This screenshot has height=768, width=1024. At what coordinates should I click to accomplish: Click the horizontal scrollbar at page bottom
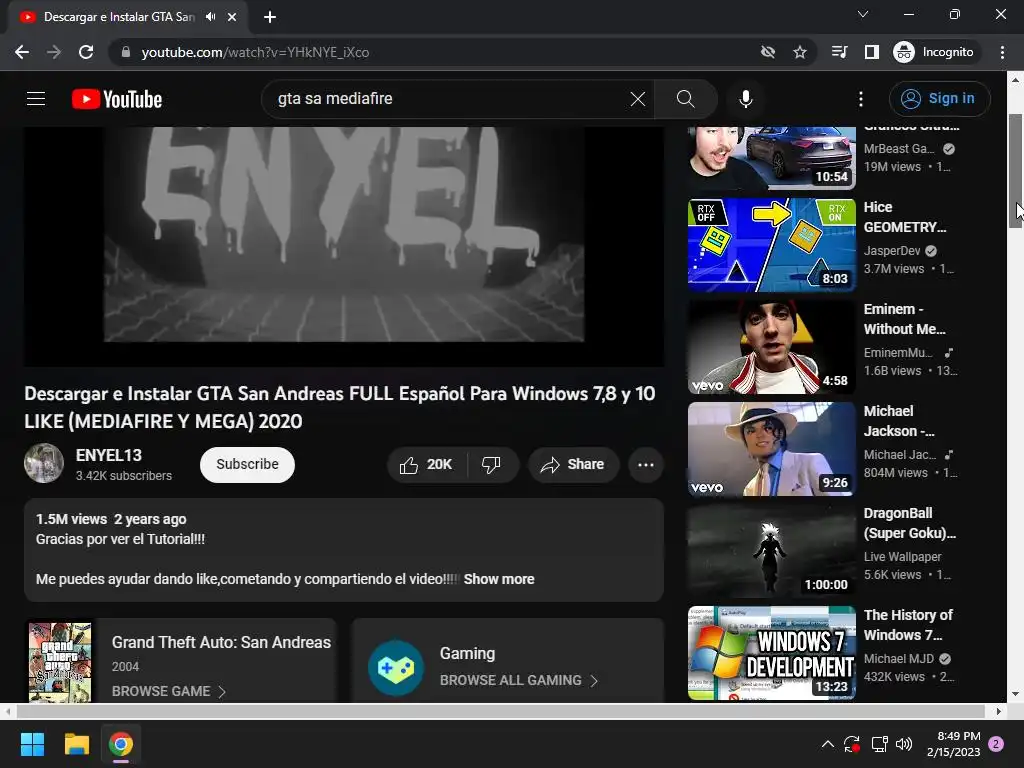coord(501,711)
